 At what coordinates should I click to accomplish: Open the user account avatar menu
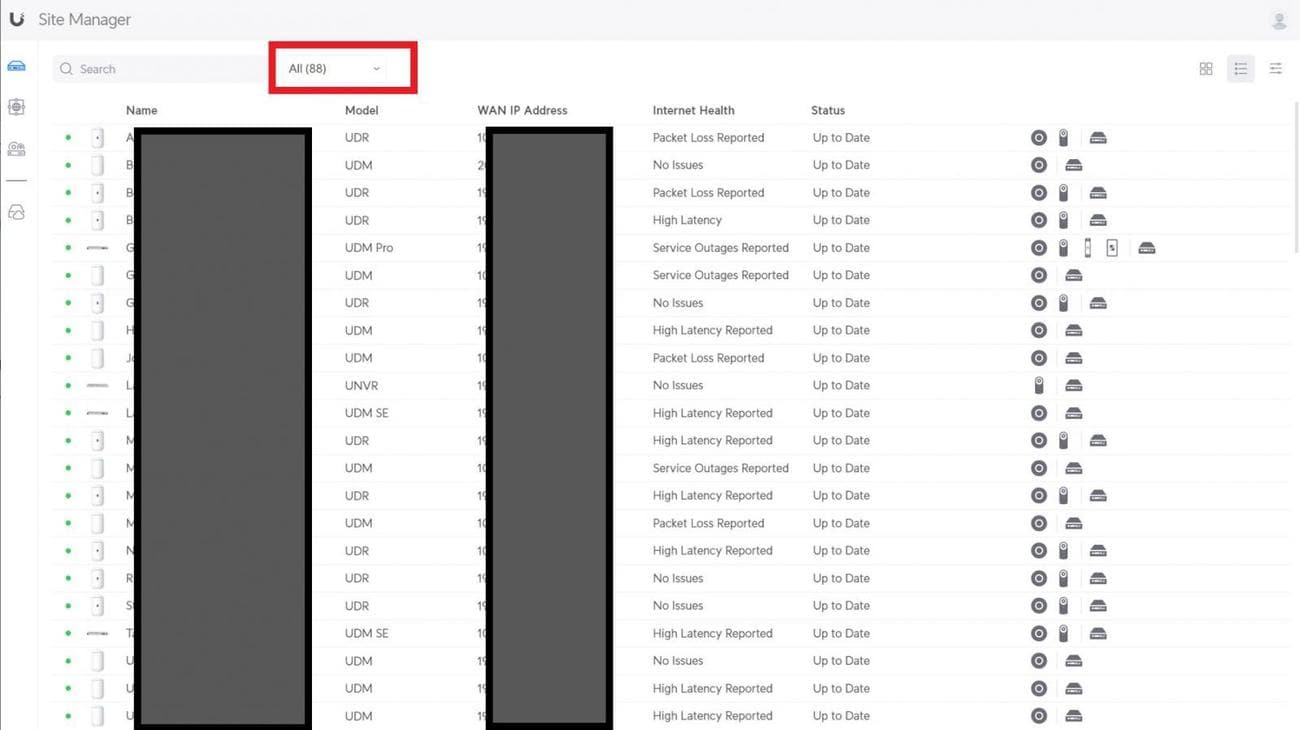pos(1278,20)
